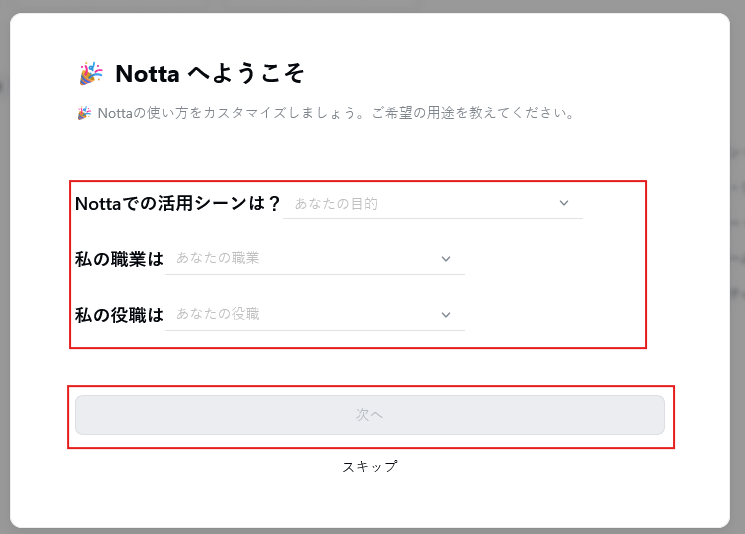Click the 次へ button
Image resolution: width=745 pixels, height=534 pixels.
tap(370, 415)
